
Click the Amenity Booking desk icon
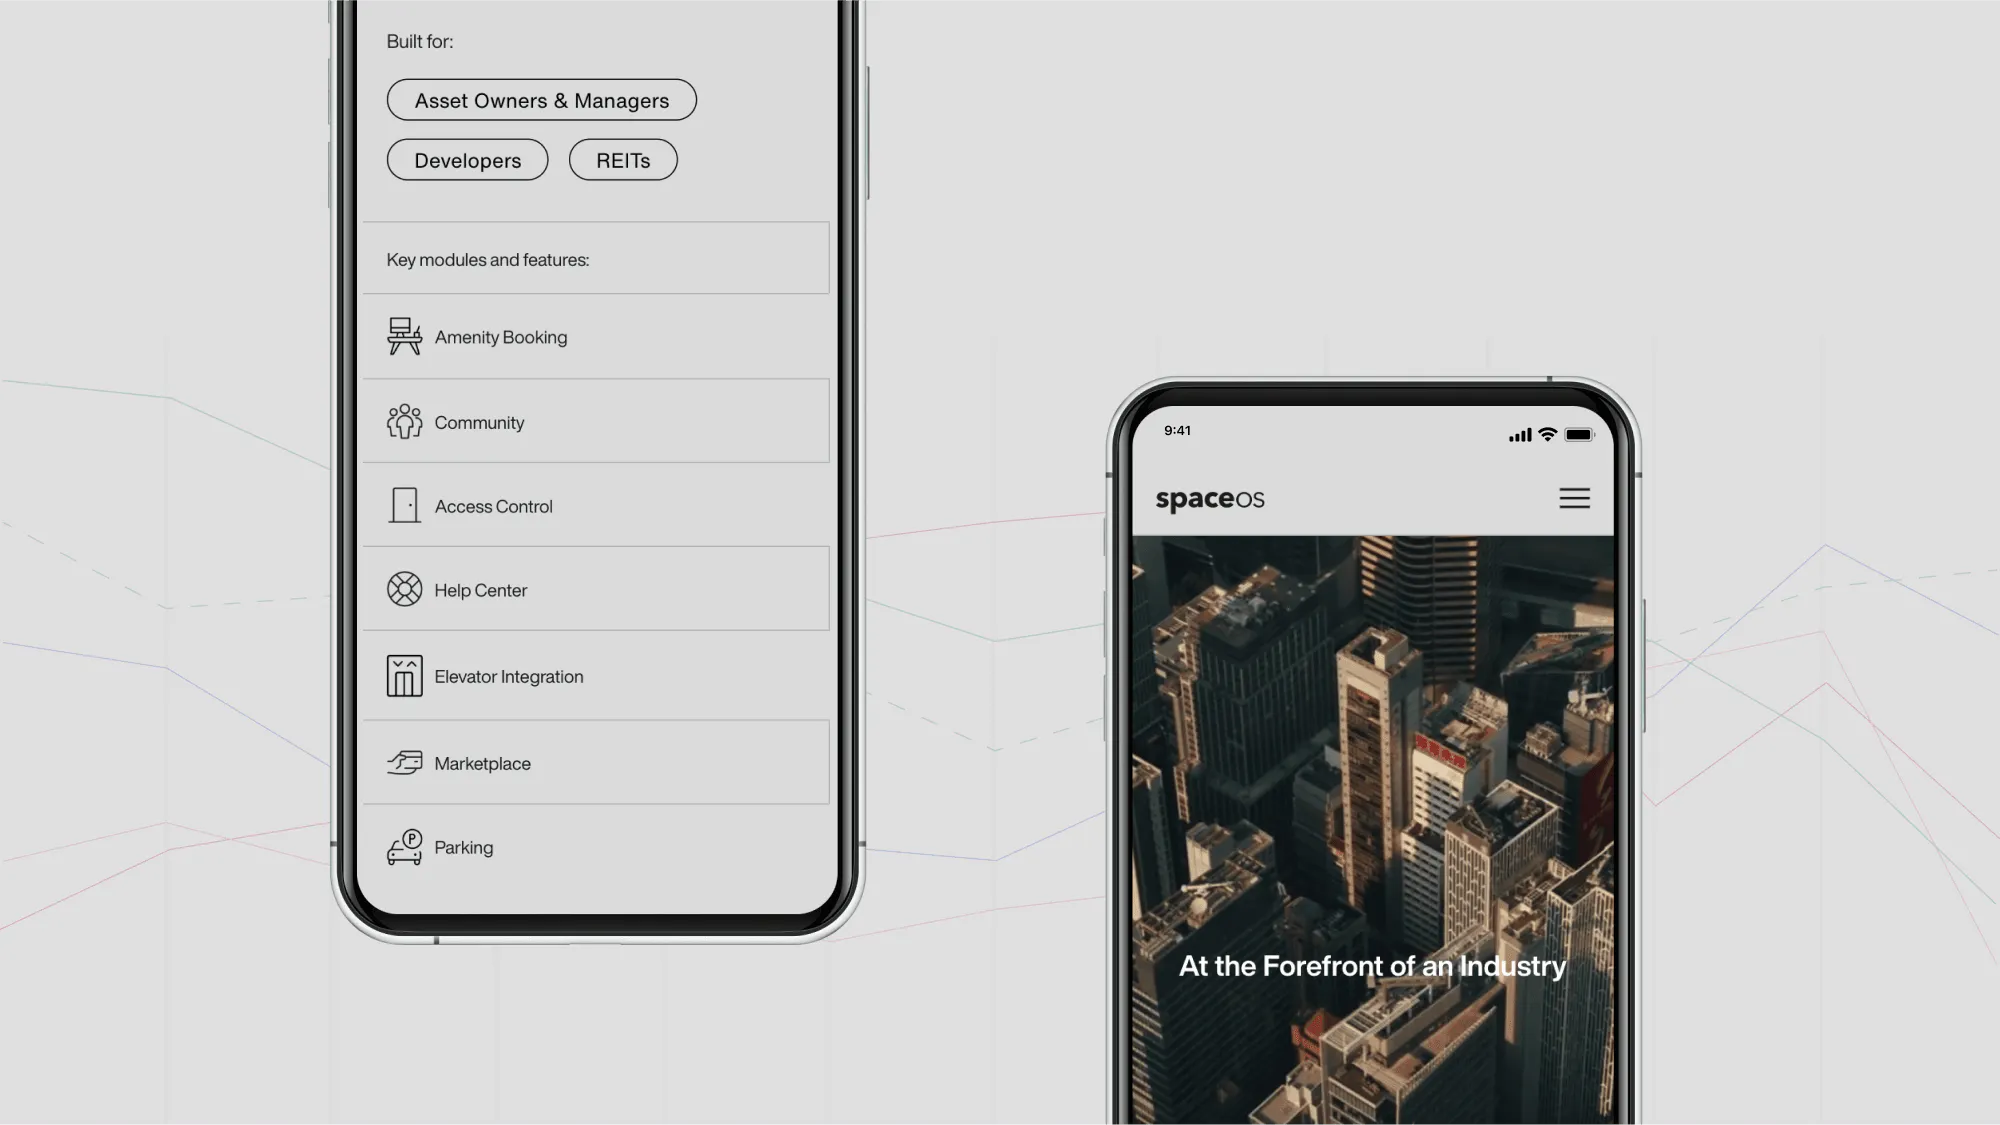pyautogui.click(x=404, y=336)
